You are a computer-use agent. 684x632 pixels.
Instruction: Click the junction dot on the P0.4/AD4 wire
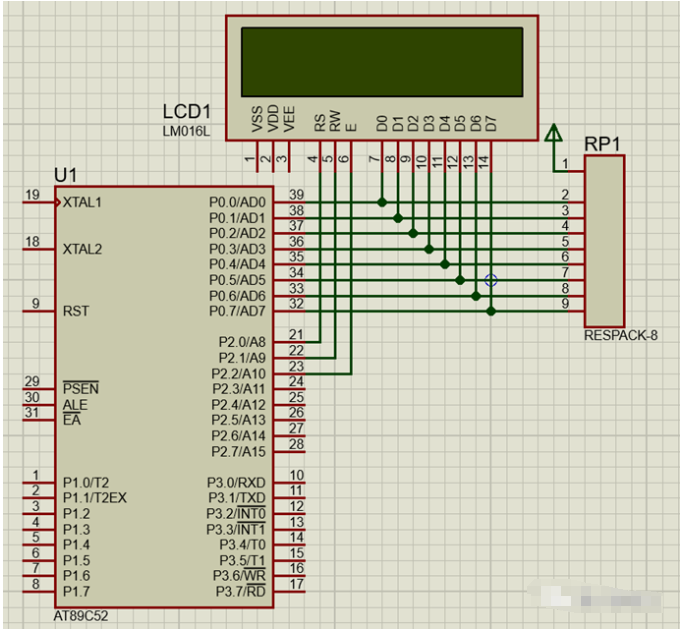coord(445,264)
